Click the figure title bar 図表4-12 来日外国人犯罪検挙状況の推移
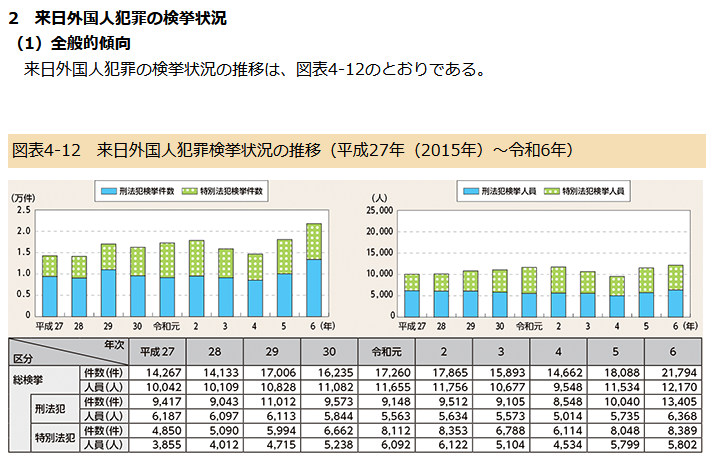Image resolution: width=706 pixels, height=459 pixels. 357,150
